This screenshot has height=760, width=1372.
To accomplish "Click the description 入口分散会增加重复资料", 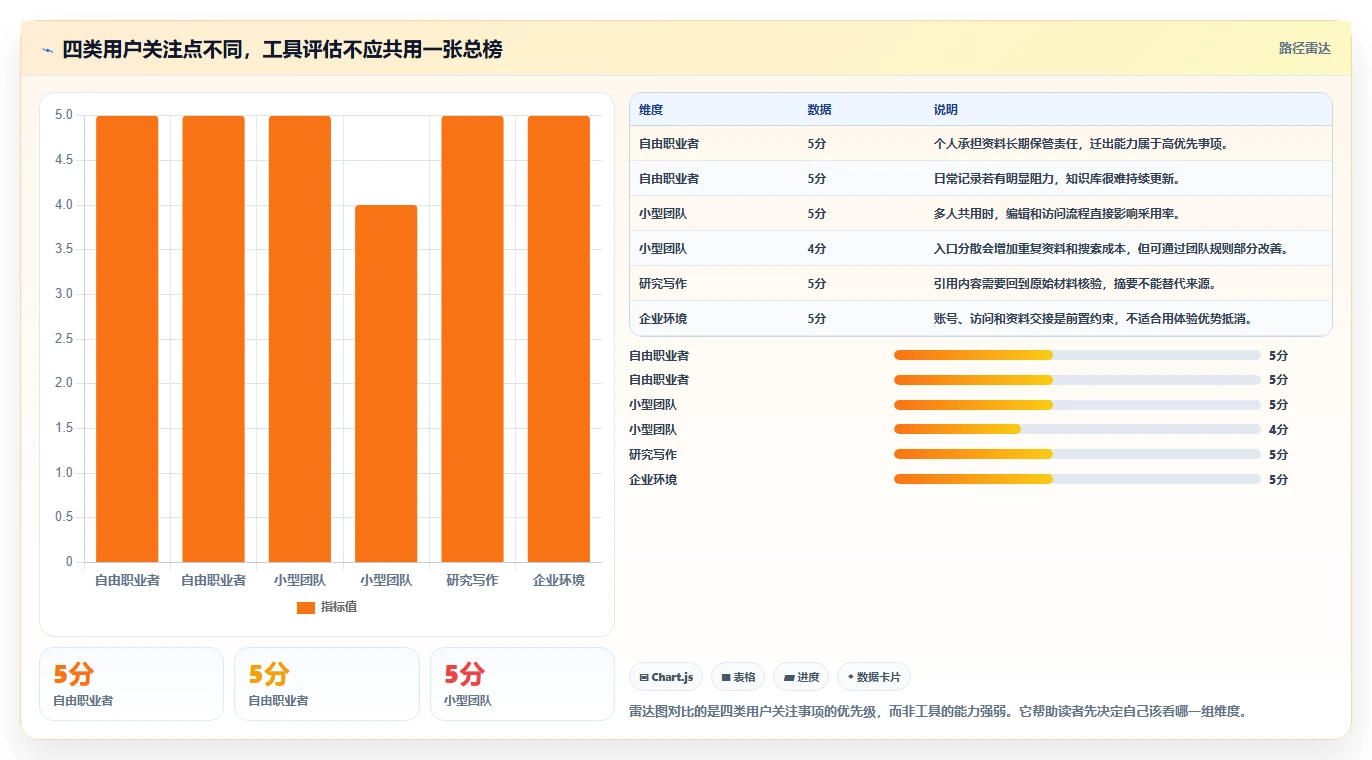I will [1111, 249].
